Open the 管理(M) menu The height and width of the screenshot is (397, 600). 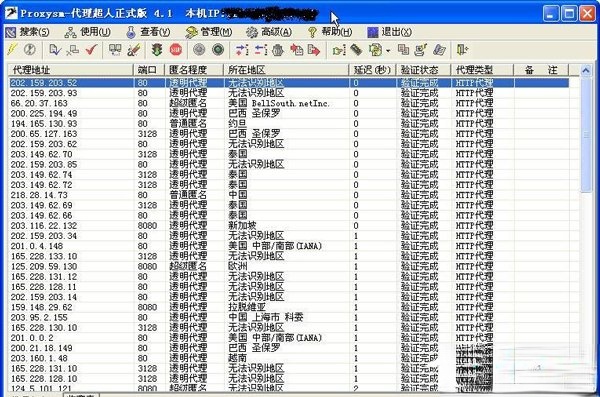[x=209, y=32]
